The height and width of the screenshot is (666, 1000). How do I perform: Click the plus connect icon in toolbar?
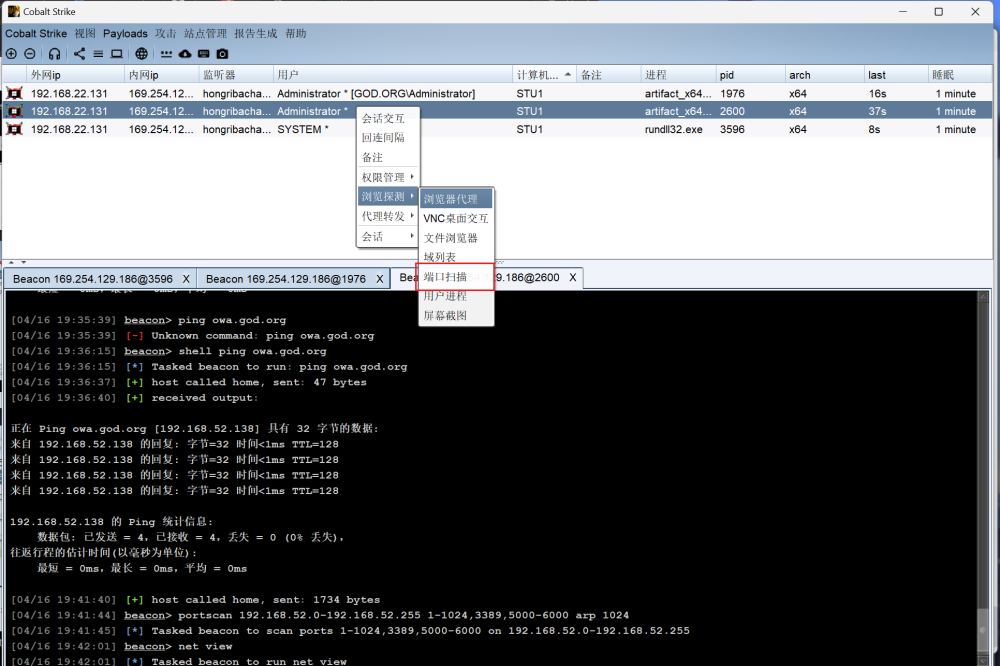[x=11, y=53]
